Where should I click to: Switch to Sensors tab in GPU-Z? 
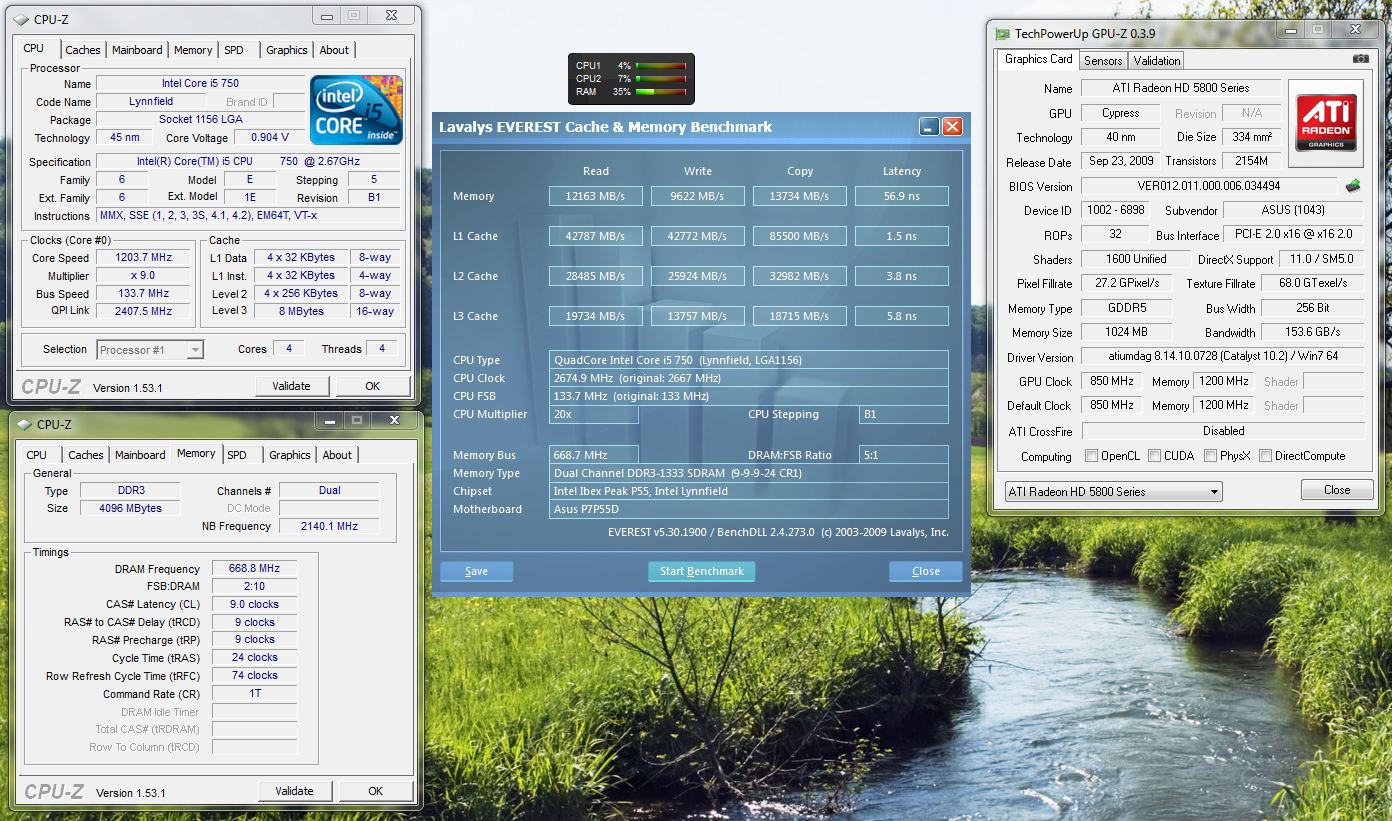tap(1103, 61)
